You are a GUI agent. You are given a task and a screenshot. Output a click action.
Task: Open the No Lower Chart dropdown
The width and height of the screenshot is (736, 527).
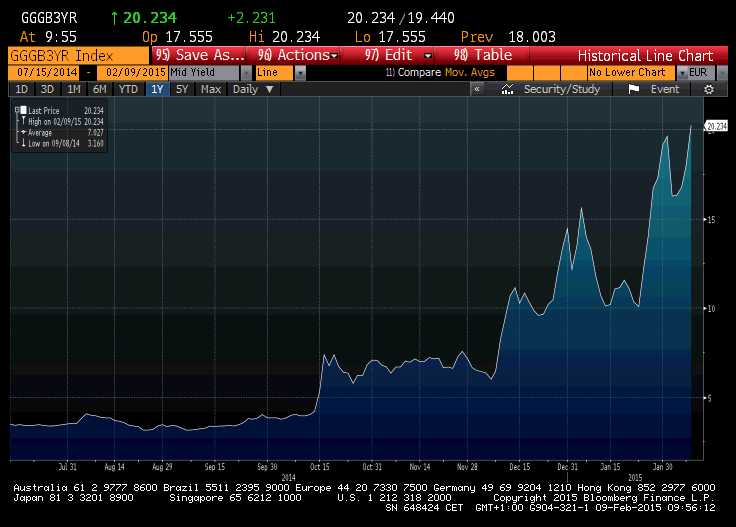tap(682, 73)
